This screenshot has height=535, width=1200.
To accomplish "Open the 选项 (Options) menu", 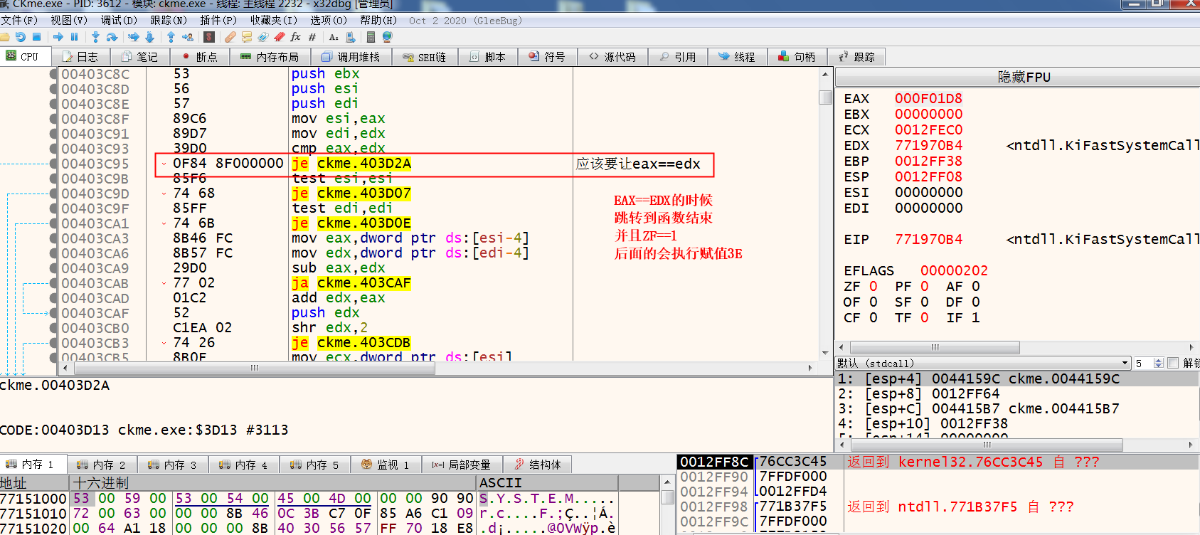I will [x=329, y=20].
